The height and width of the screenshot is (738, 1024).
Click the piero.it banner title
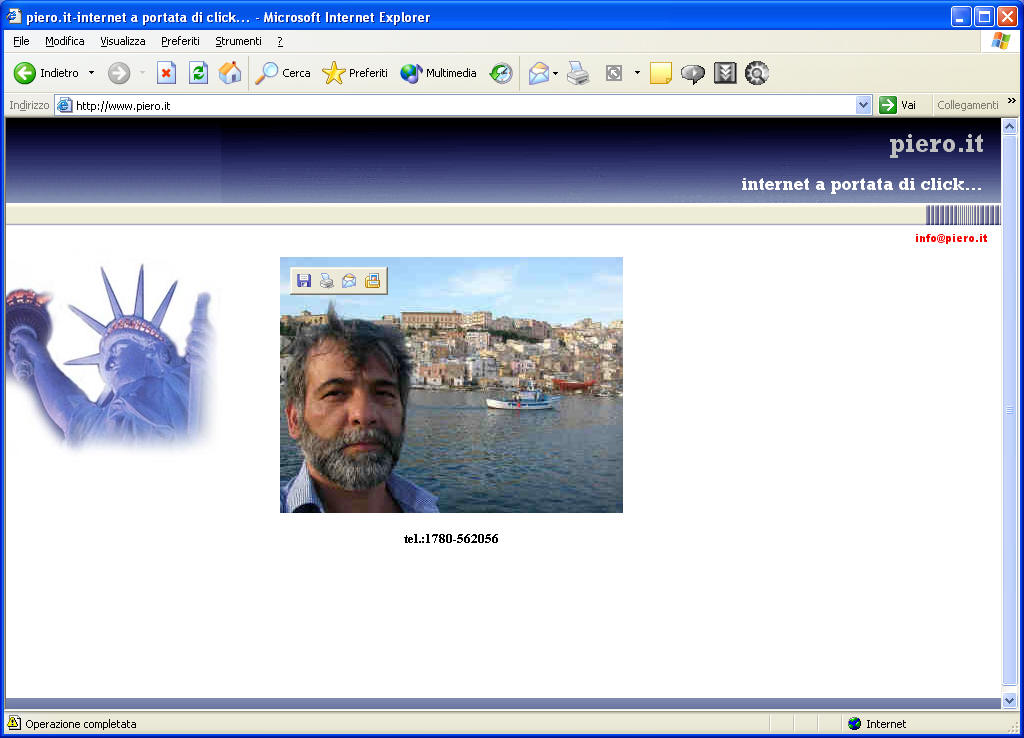click(x=936, y=144)
